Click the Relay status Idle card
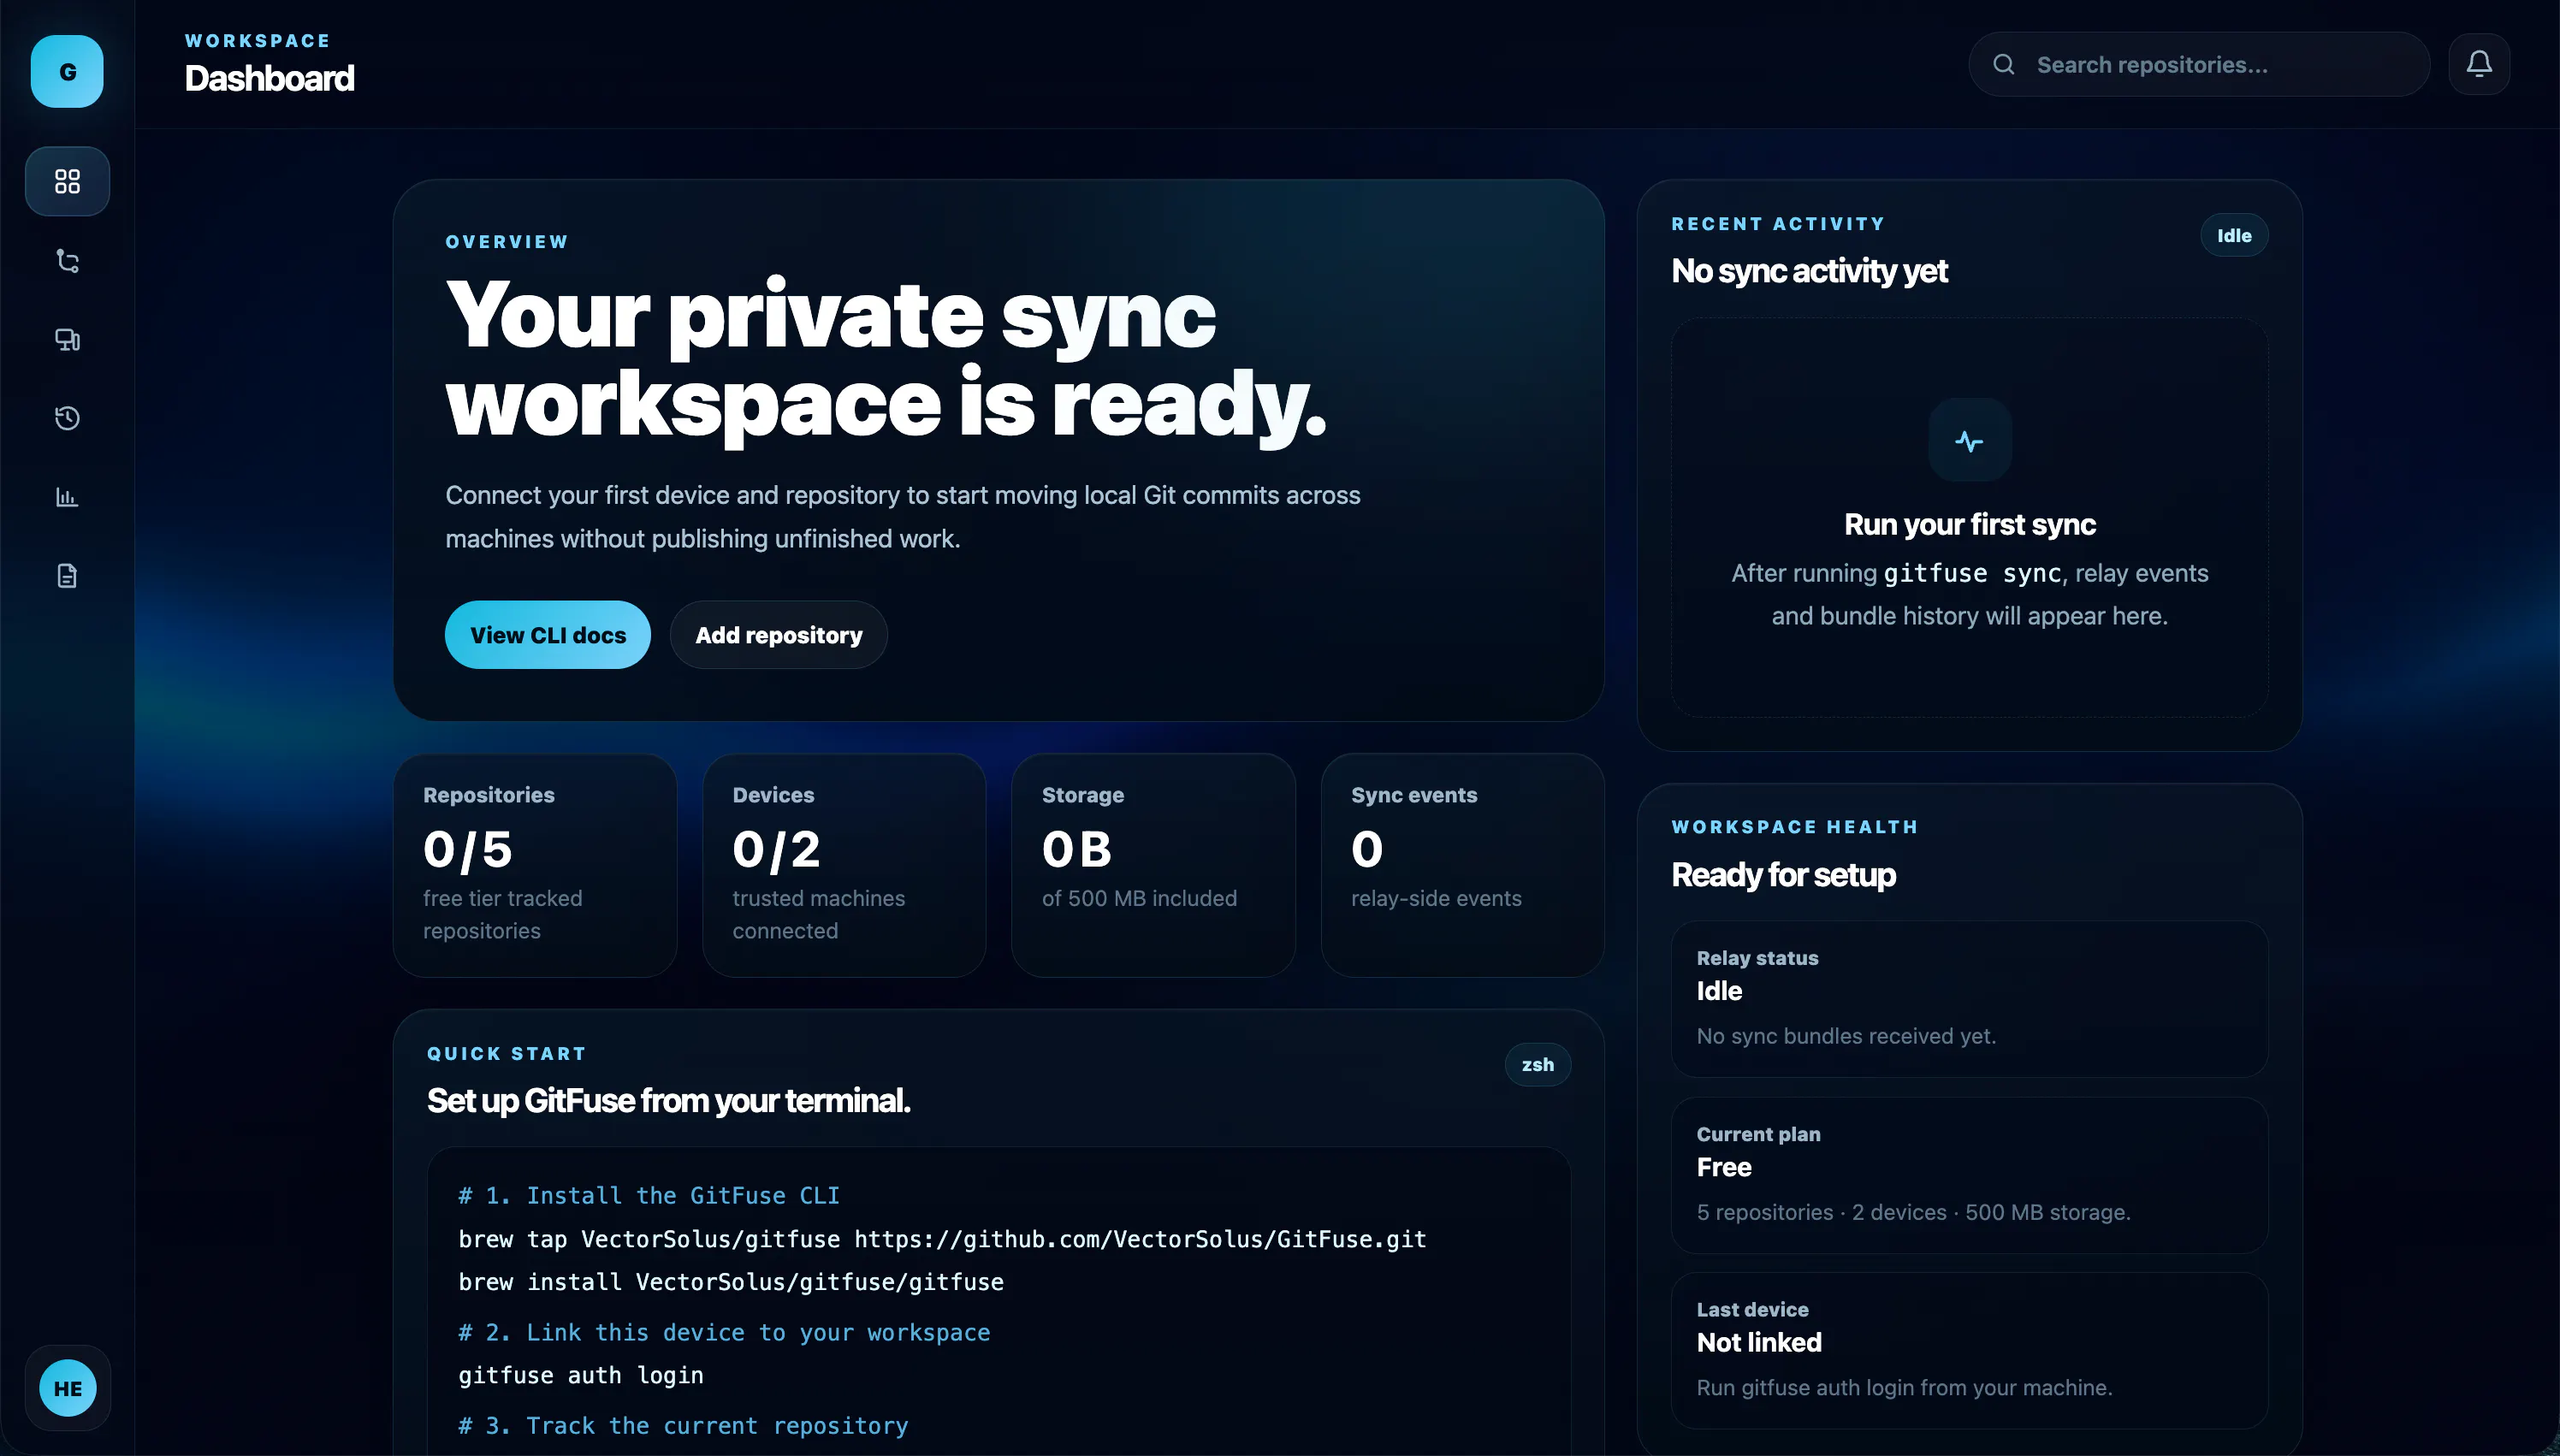This screenshot has height=1456, width=2560. (x=1969, y=999)
